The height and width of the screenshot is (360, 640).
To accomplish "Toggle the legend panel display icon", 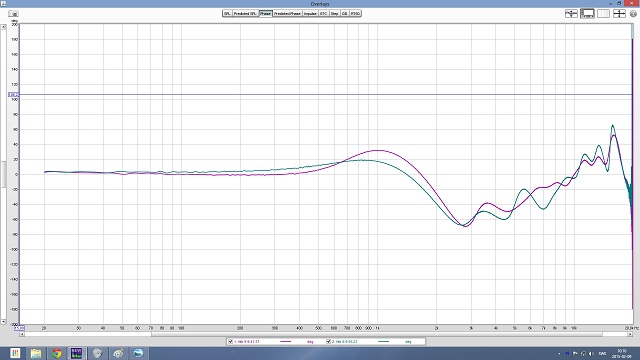I will pos(587,13).
